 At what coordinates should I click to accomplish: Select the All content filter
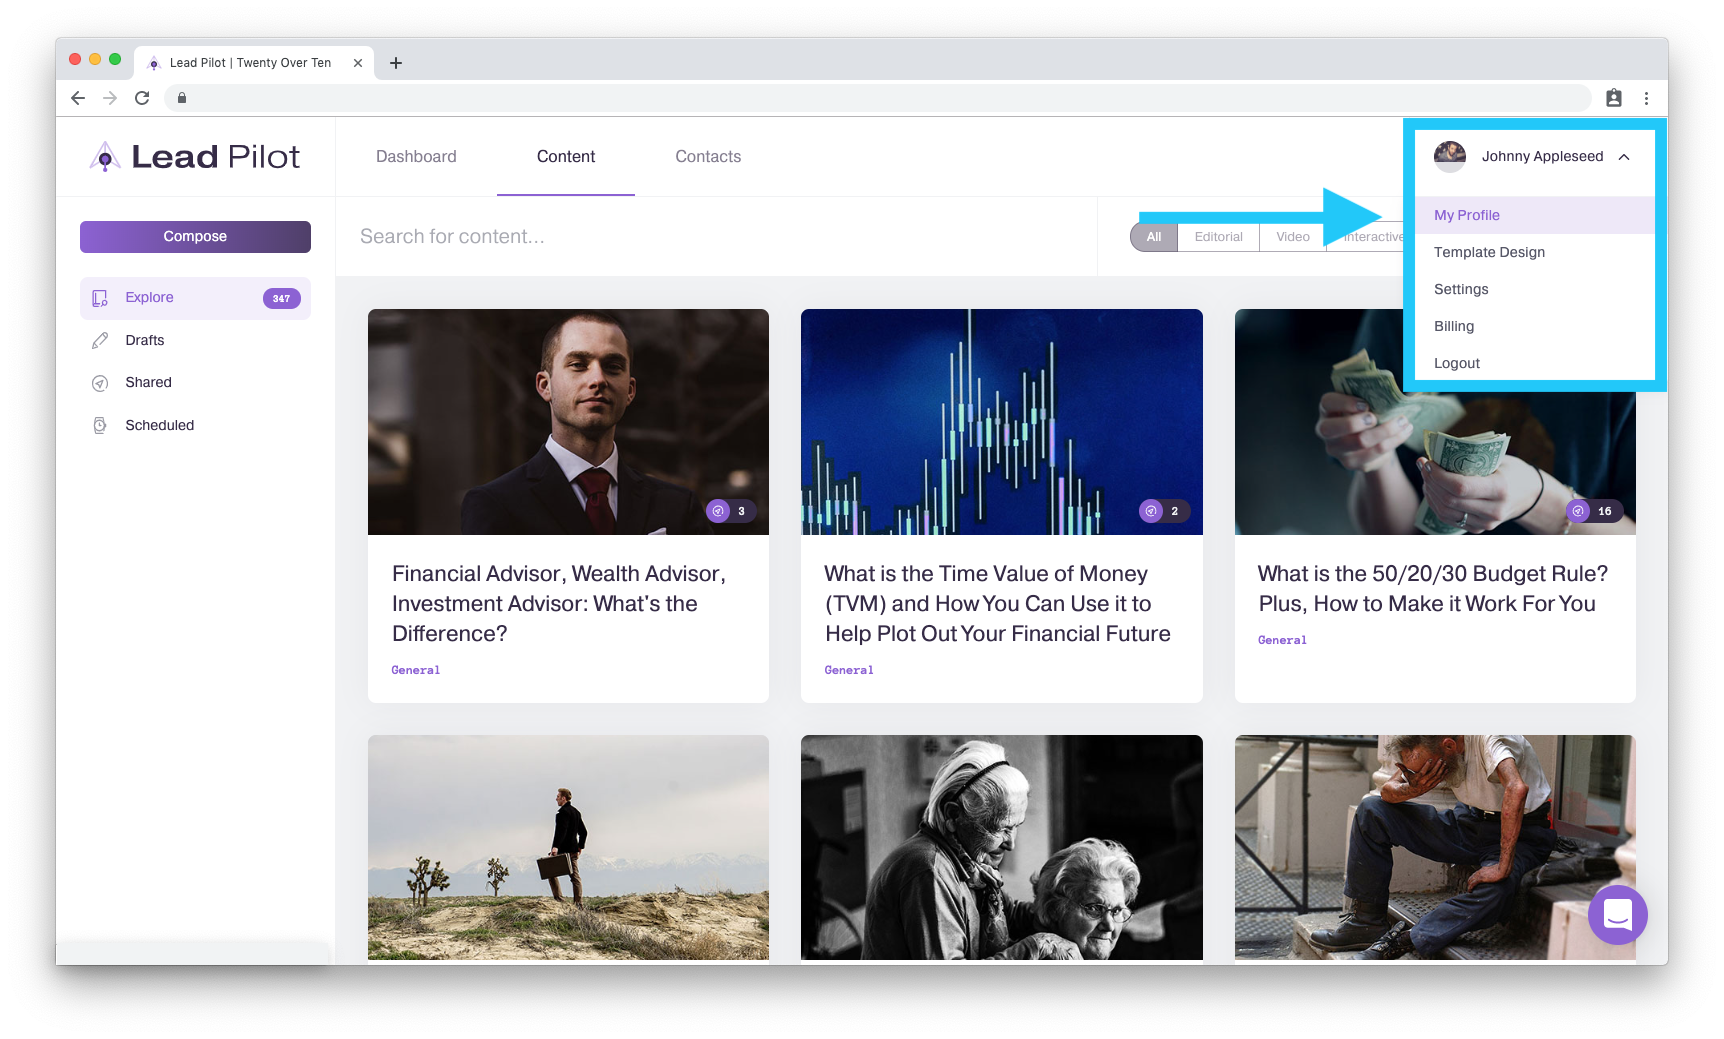click(1154, 237)
